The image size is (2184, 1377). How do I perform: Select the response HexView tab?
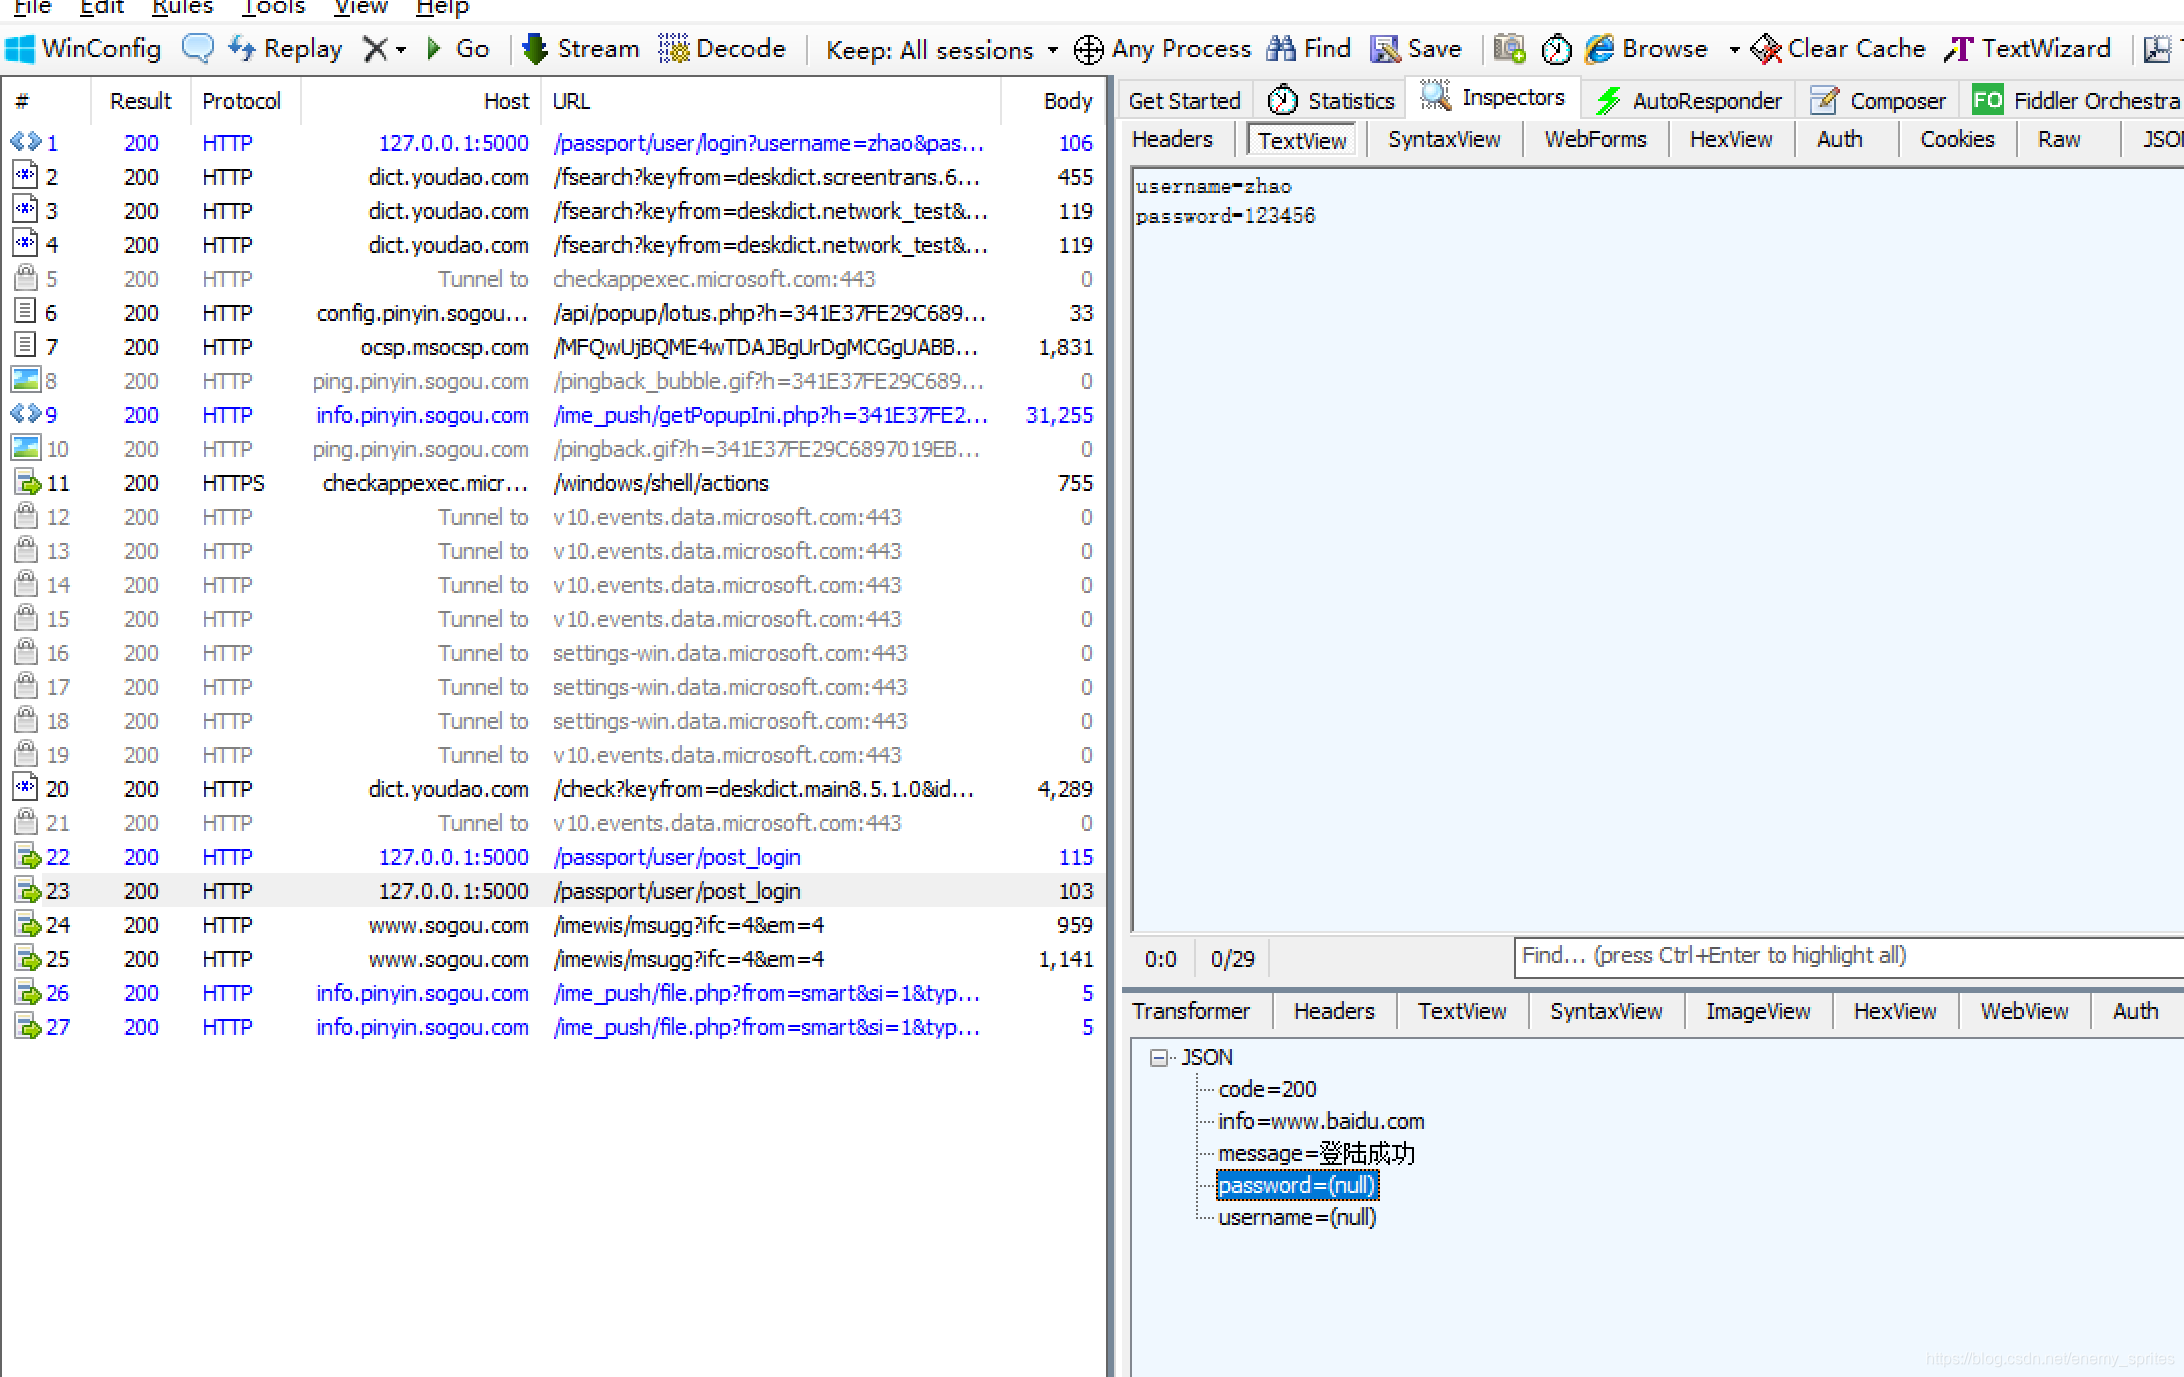pos(1894,1012)
